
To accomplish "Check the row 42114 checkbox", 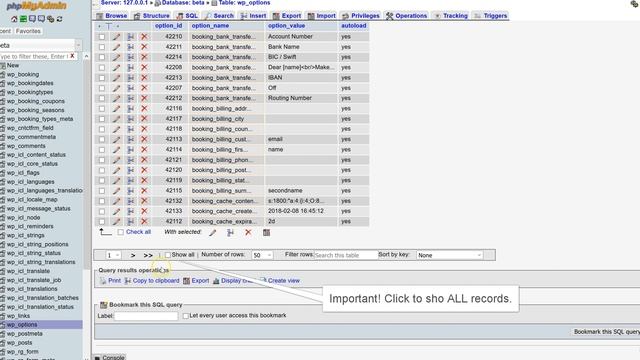I will point(102,150).
